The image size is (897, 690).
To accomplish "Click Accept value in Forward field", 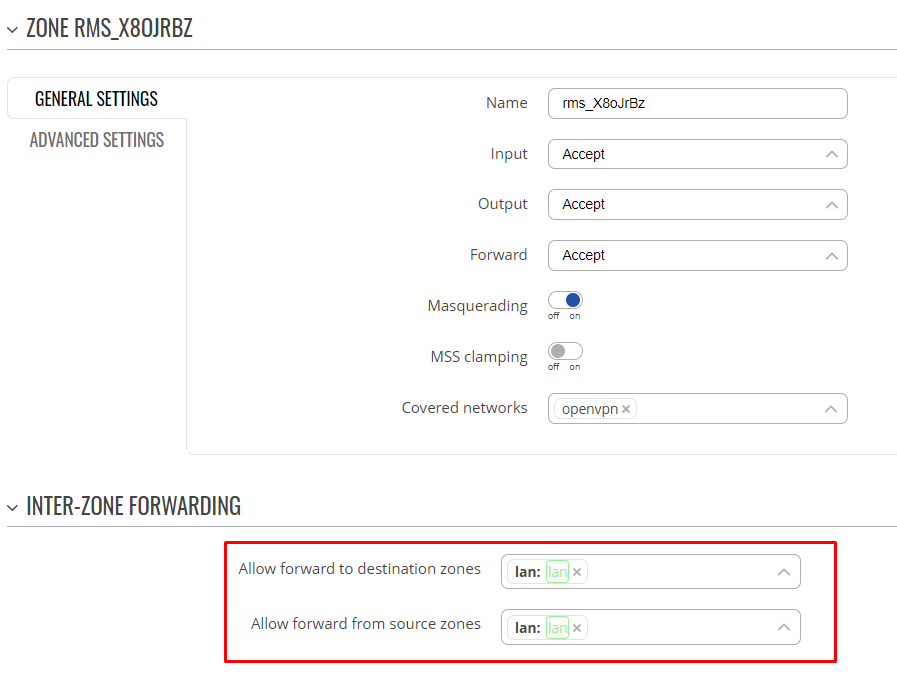I will click(x=583, y=255).
